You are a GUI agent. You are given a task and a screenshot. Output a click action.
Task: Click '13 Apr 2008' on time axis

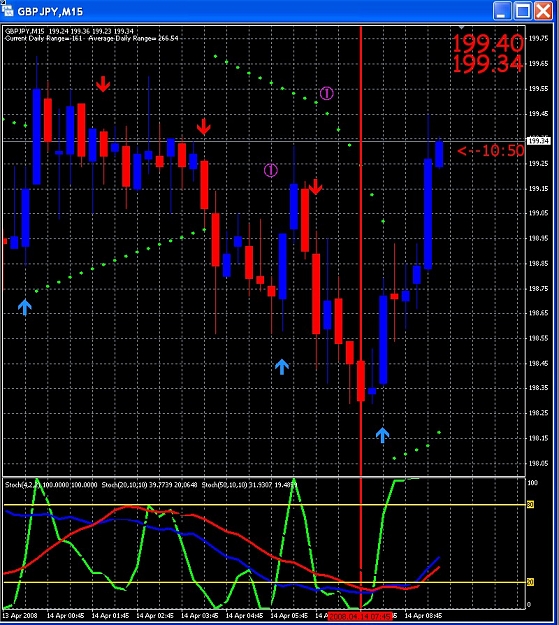point(20,615)
